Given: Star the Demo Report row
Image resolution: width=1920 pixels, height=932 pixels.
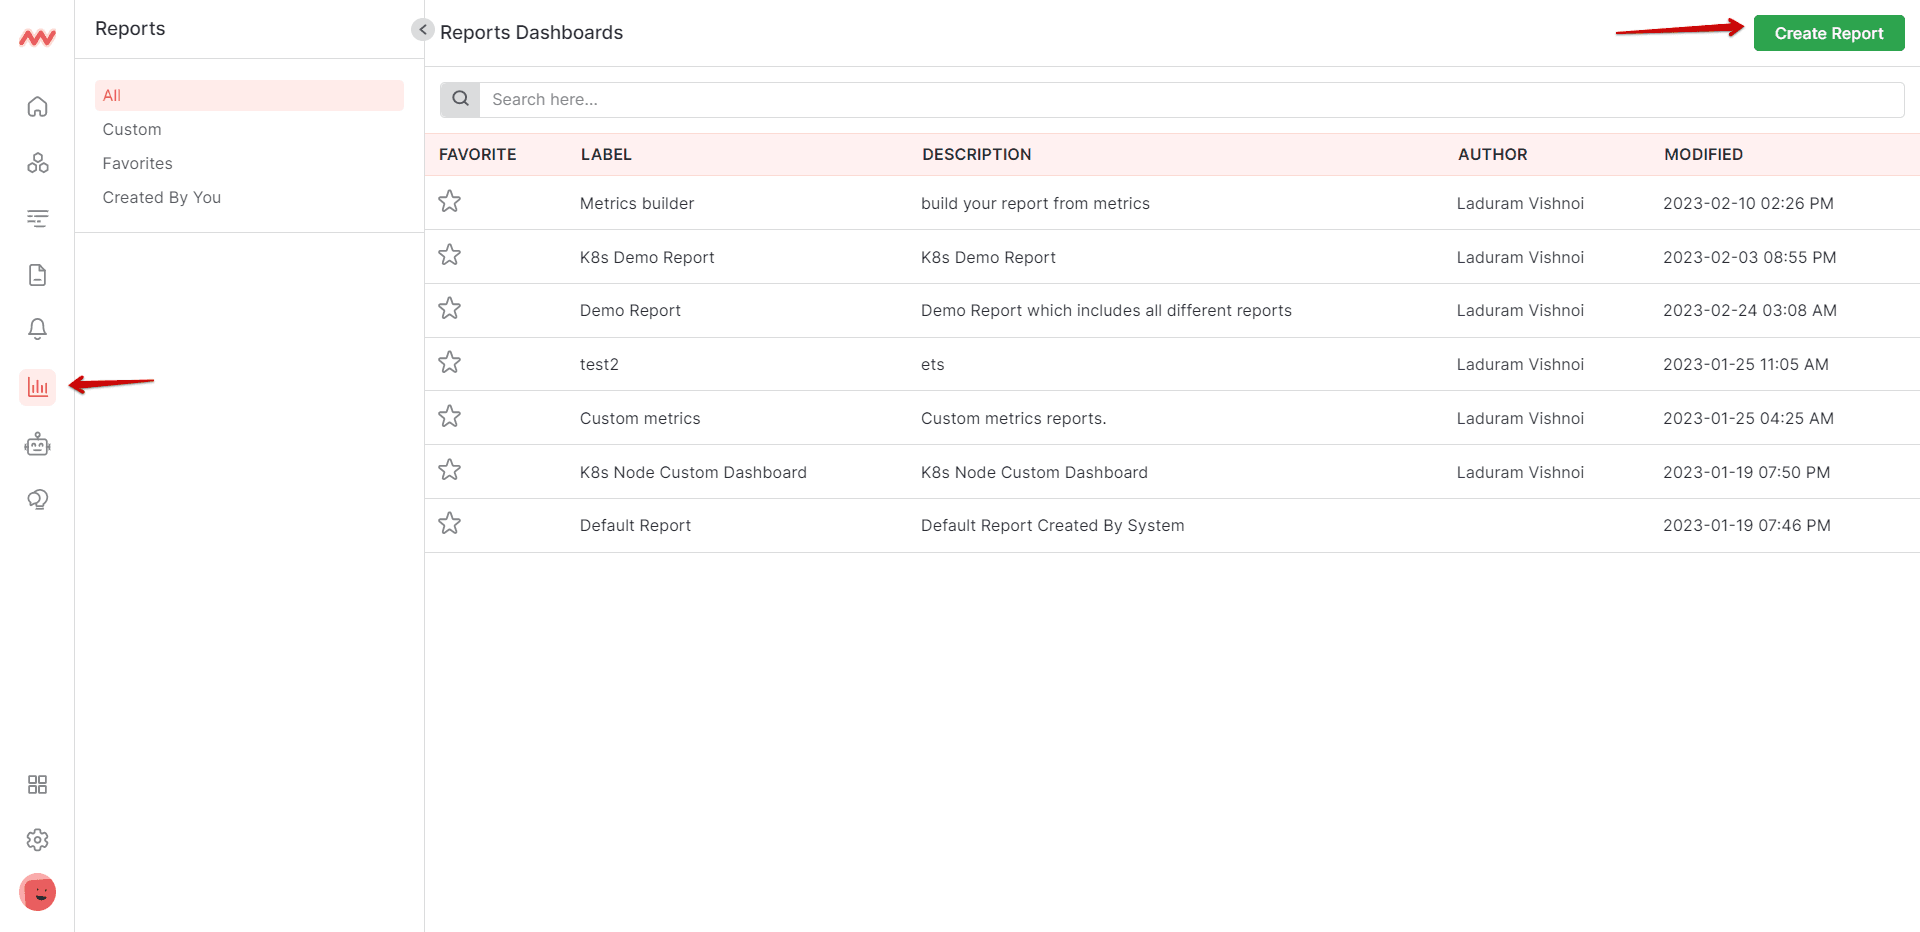Looking at the screenshot, I should (449, 308).
